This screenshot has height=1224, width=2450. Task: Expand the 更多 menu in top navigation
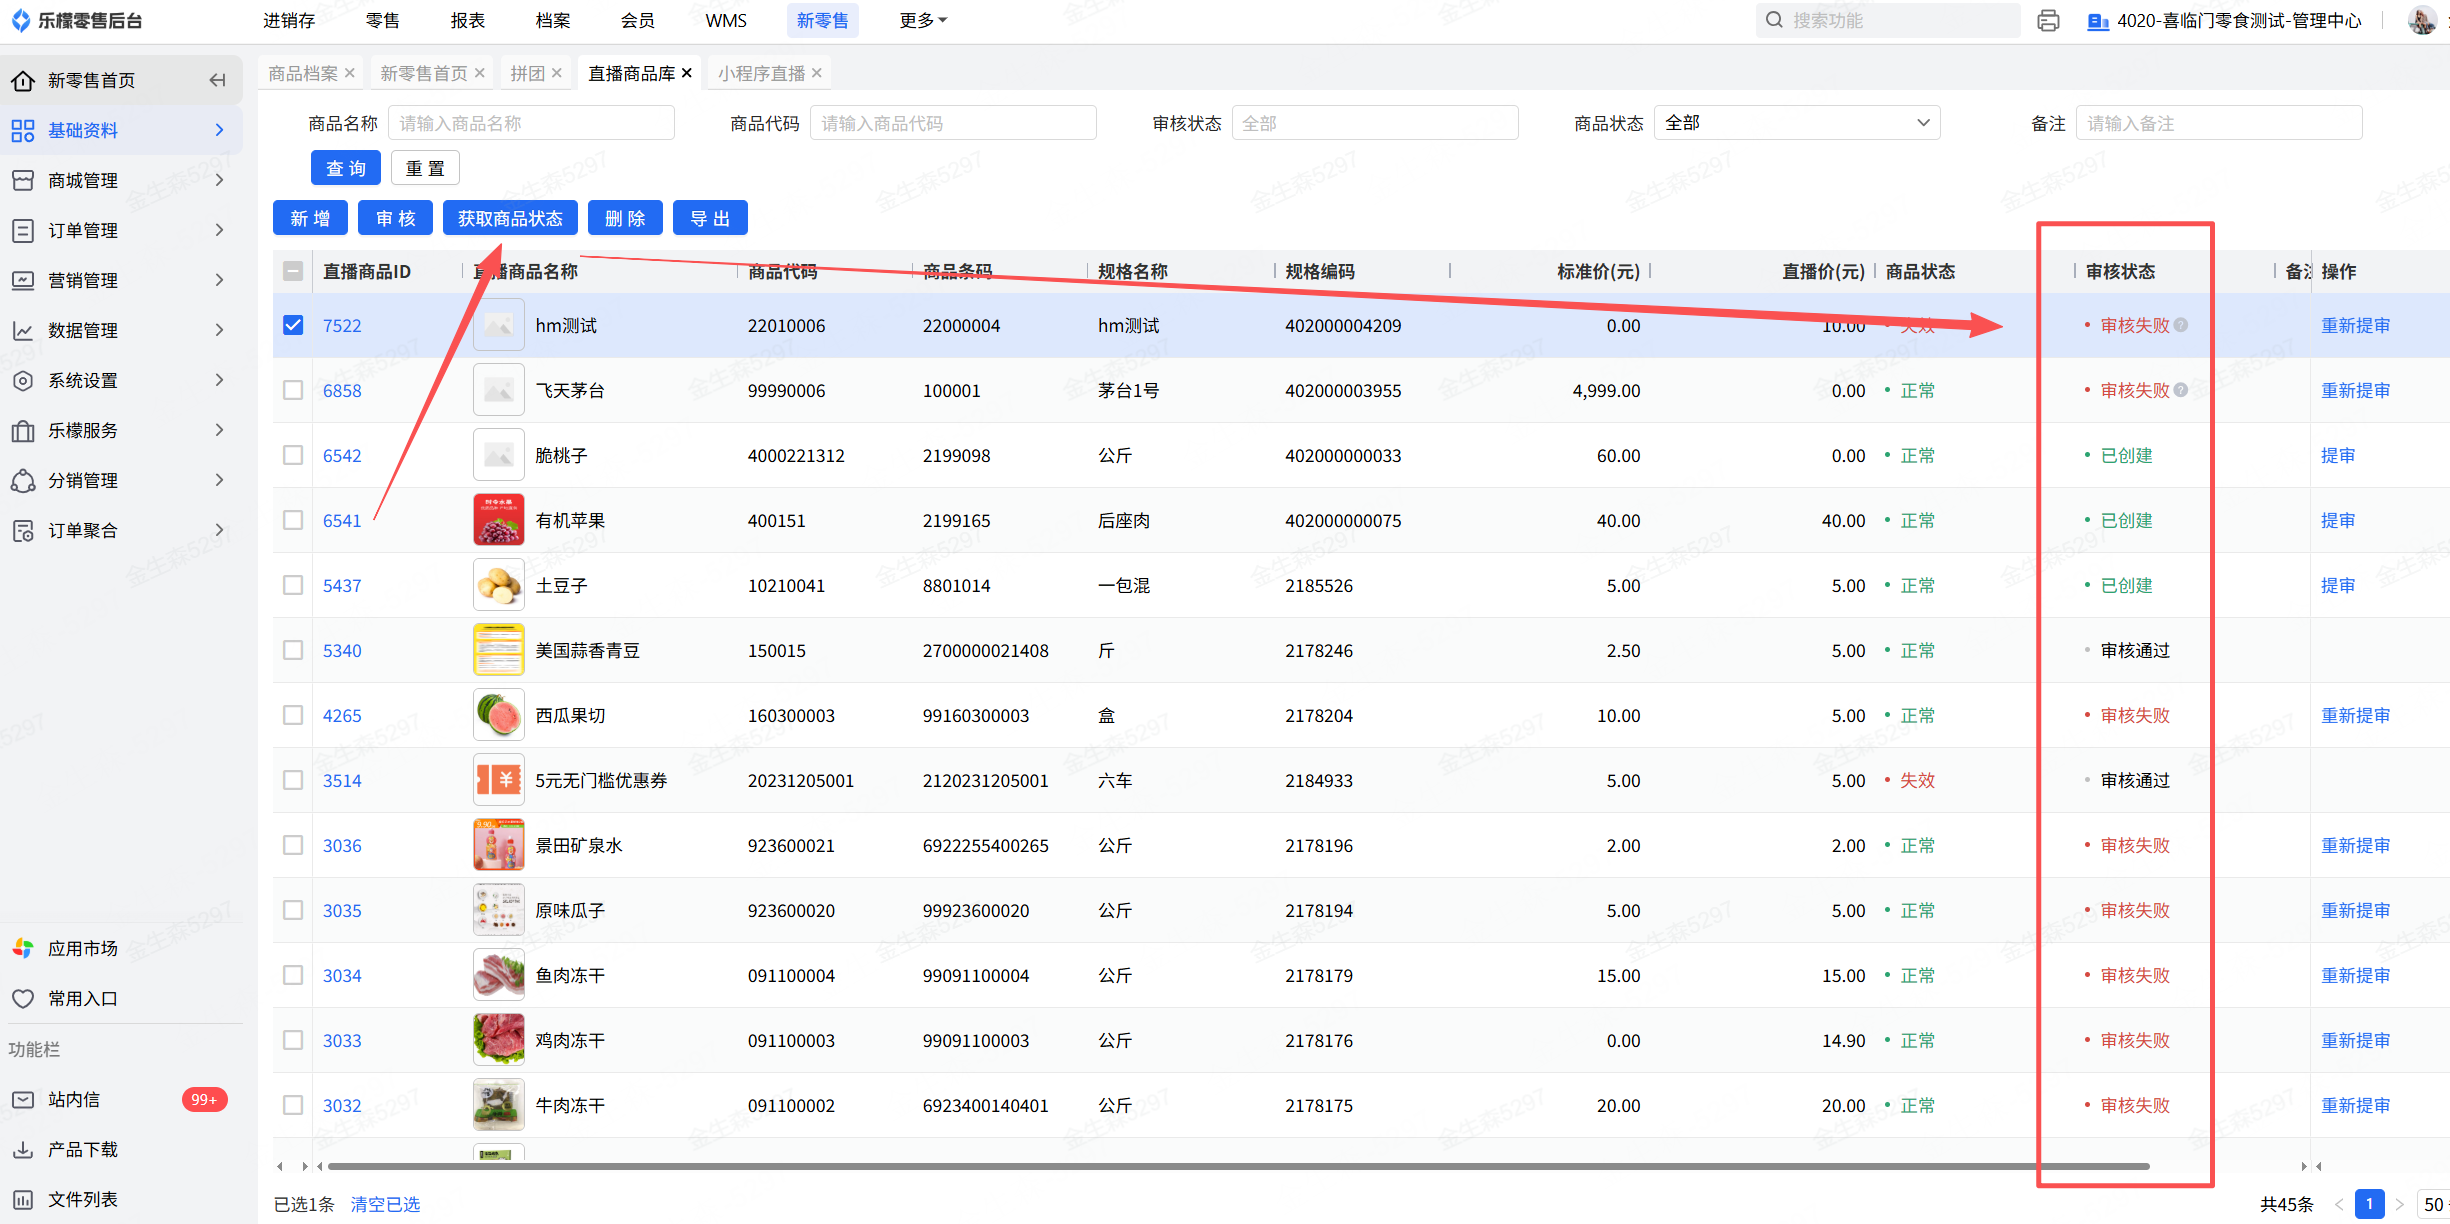[922, 21]
